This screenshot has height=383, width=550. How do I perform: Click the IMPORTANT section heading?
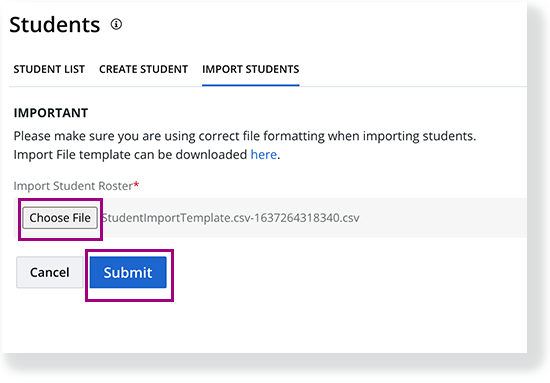(x=51, y=113)
